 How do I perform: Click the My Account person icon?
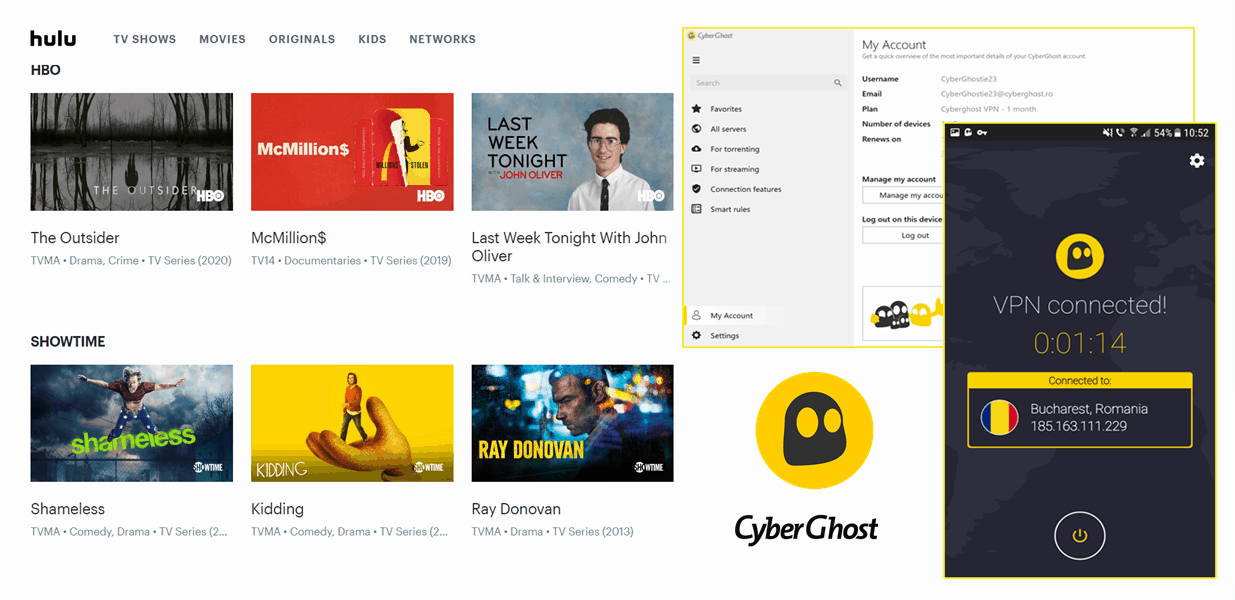[x=697, y=315]
